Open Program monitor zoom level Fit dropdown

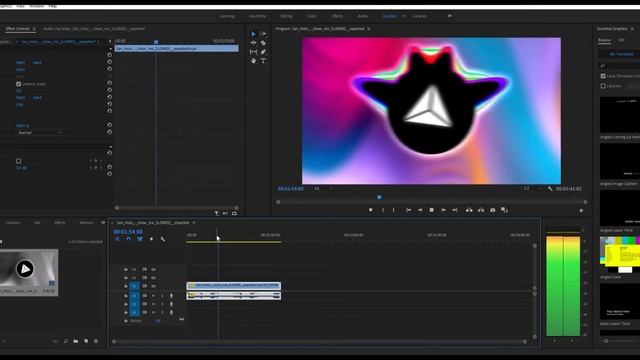tap(323, 189)
